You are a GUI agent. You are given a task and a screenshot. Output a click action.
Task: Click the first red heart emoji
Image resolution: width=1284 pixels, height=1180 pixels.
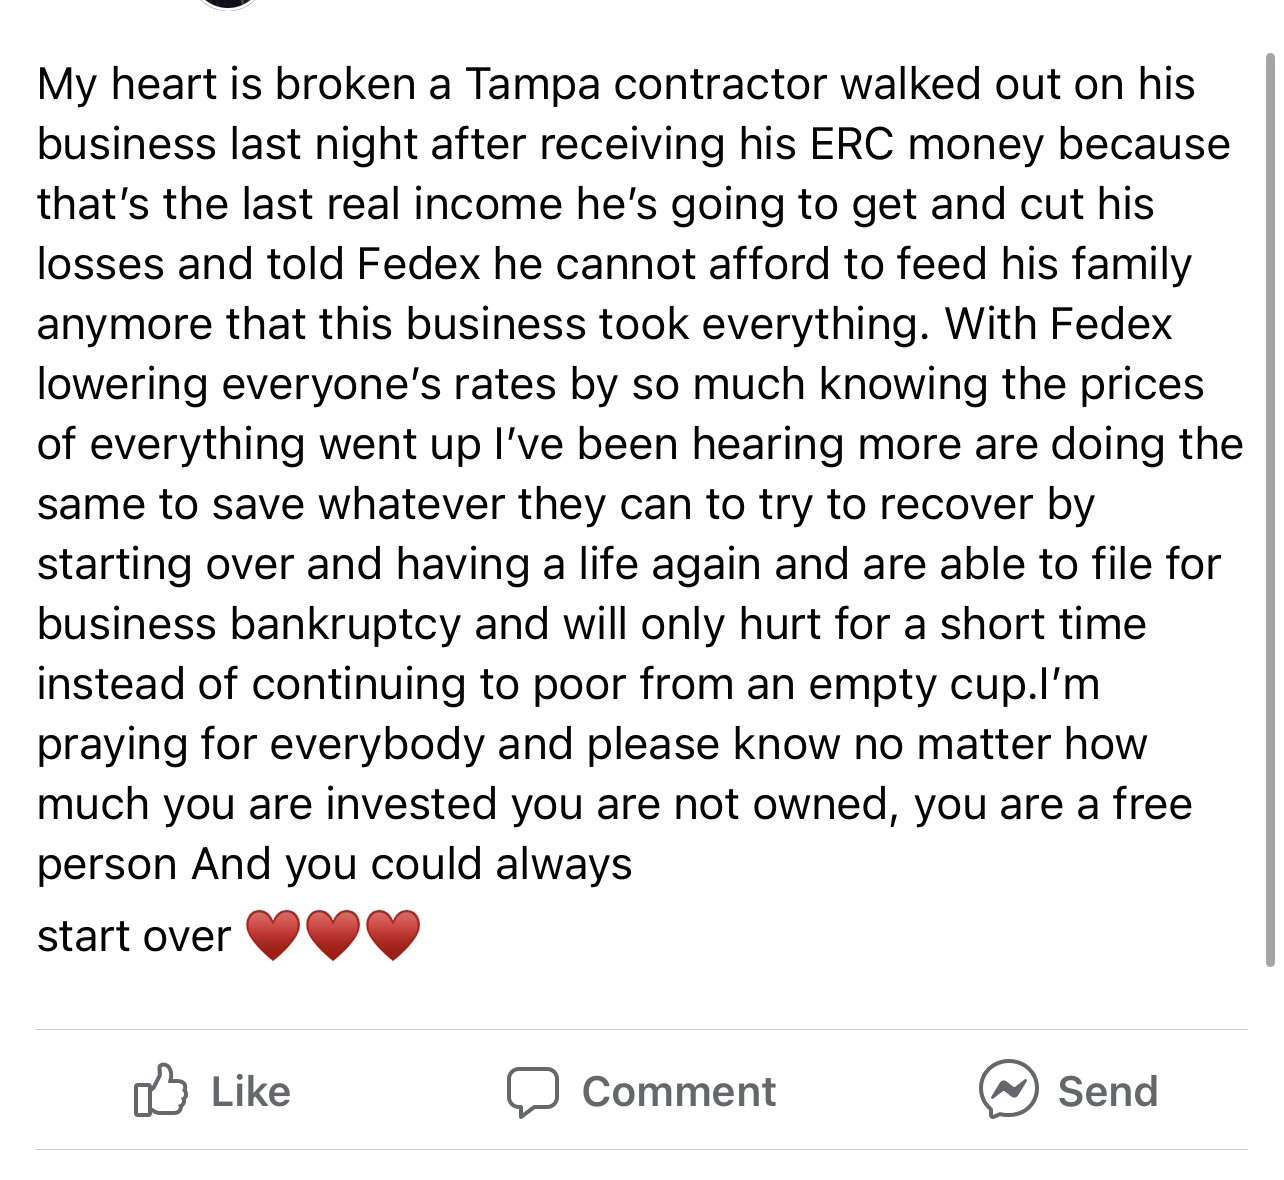[273, 935]
